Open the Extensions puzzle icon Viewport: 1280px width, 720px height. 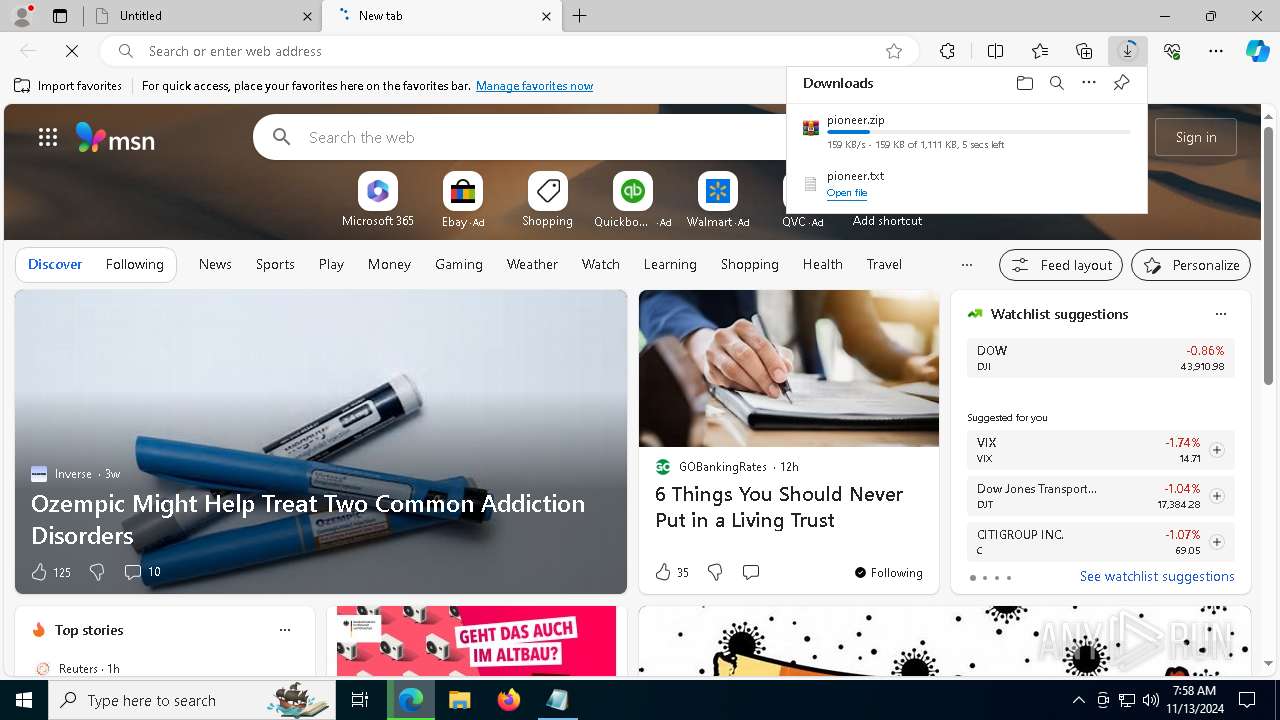pos(947,51)
